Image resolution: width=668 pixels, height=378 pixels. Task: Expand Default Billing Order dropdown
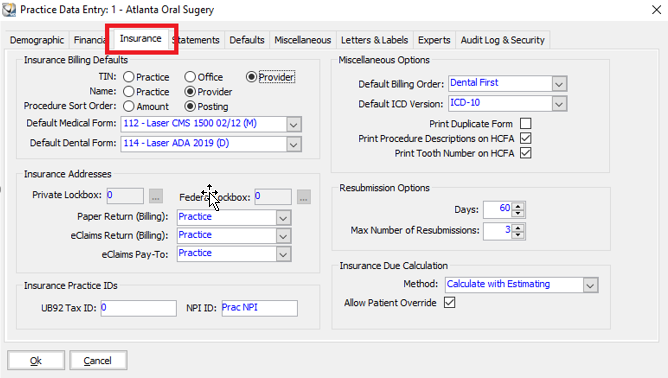[559, 84]
